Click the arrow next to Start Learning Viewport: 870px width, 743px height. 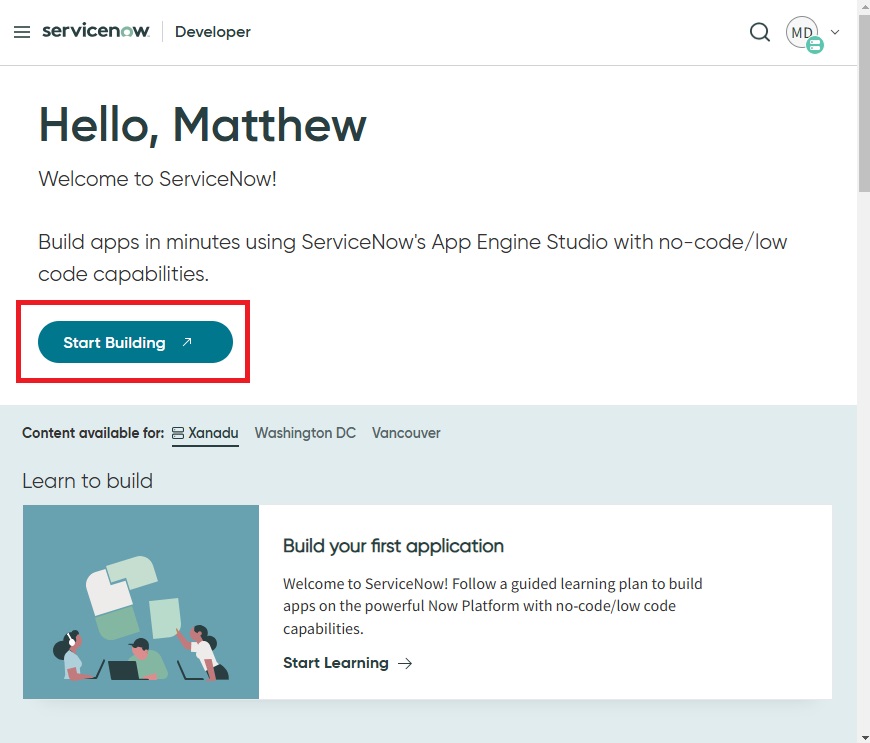(405, 663)
